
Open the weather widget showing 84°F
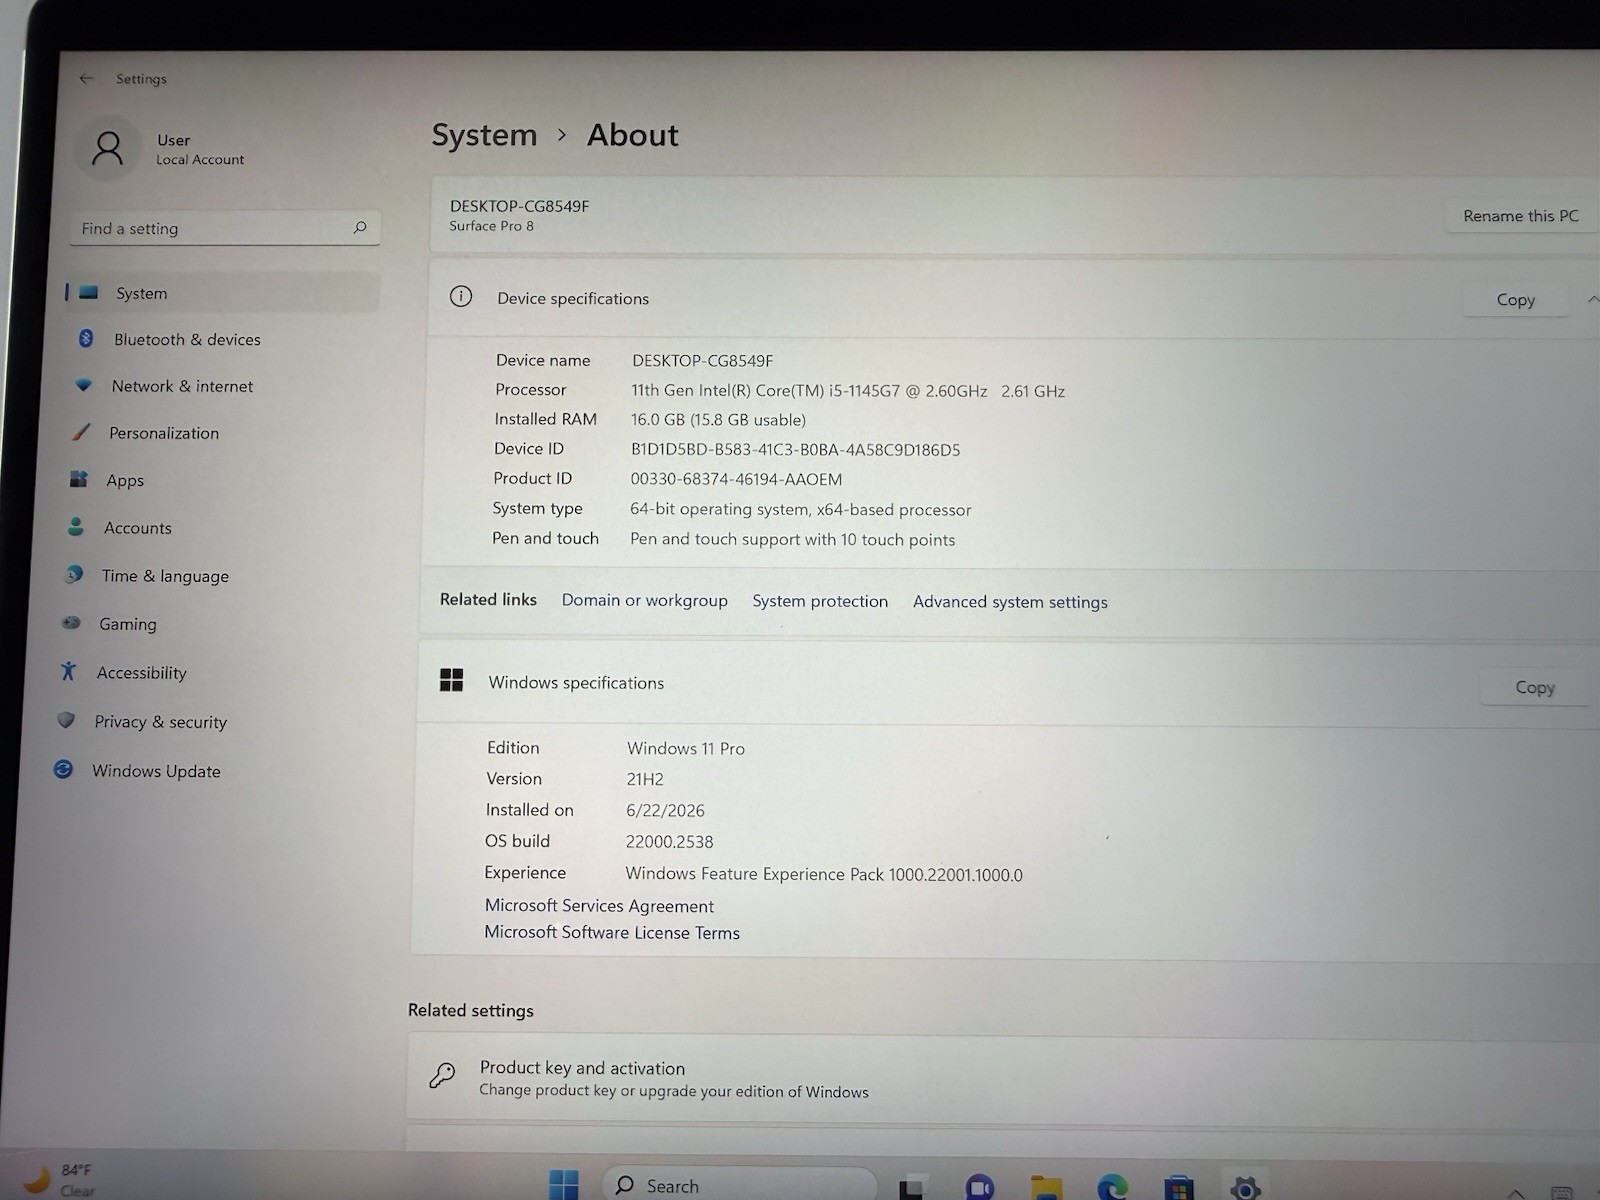pyautogui.click(x=60, y=1180)
